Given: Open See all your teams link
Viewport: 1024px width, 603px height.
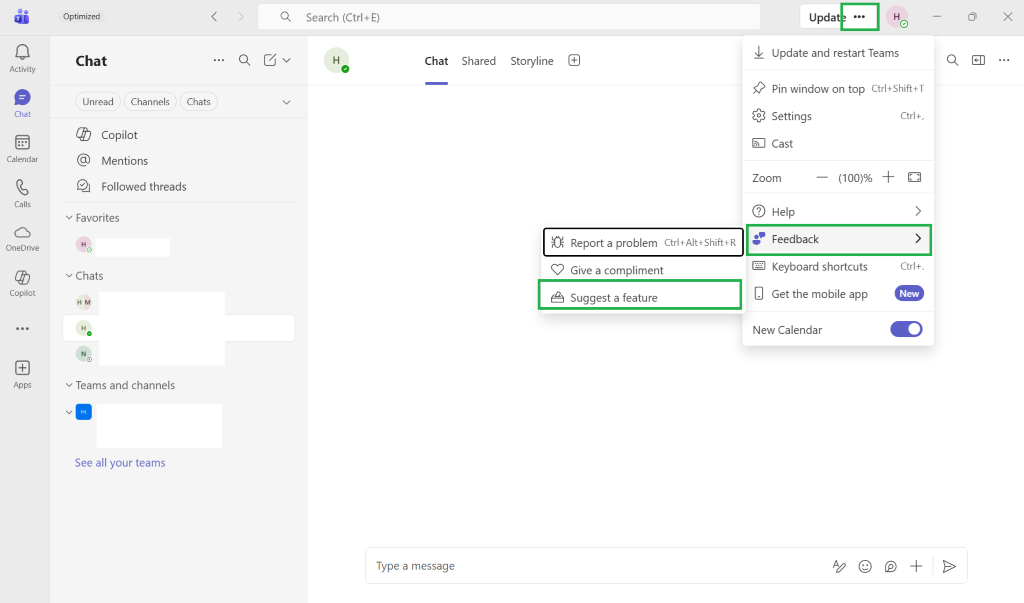Looking at the screenshot, I should [120, 463].
